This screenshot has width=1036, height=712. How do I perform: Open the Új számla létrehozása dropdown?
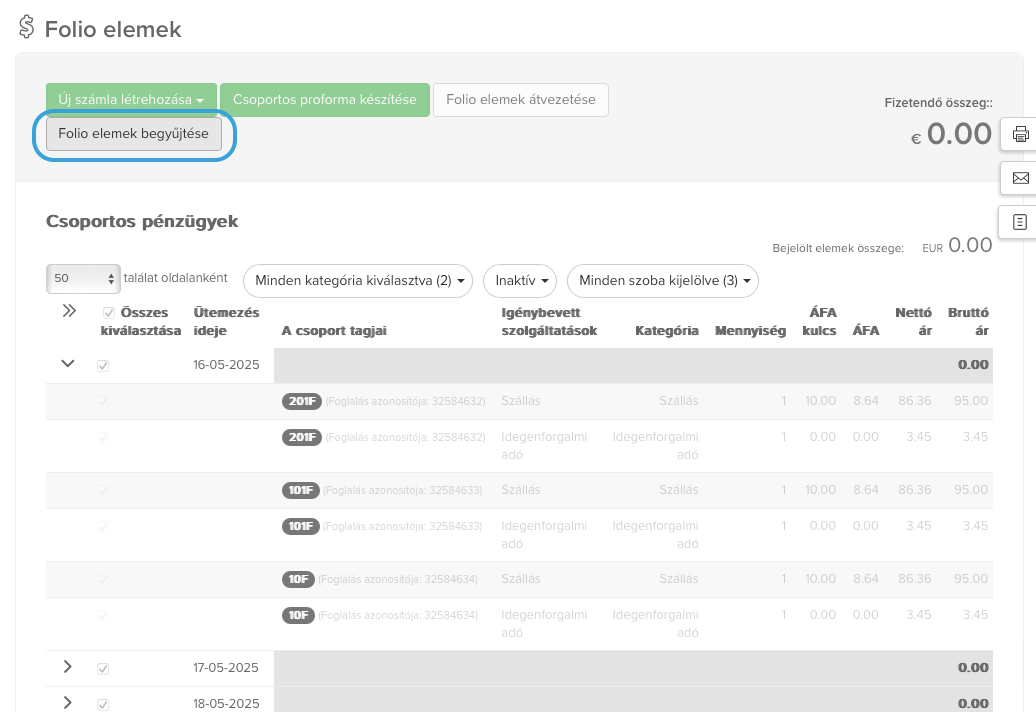(131, 100)
